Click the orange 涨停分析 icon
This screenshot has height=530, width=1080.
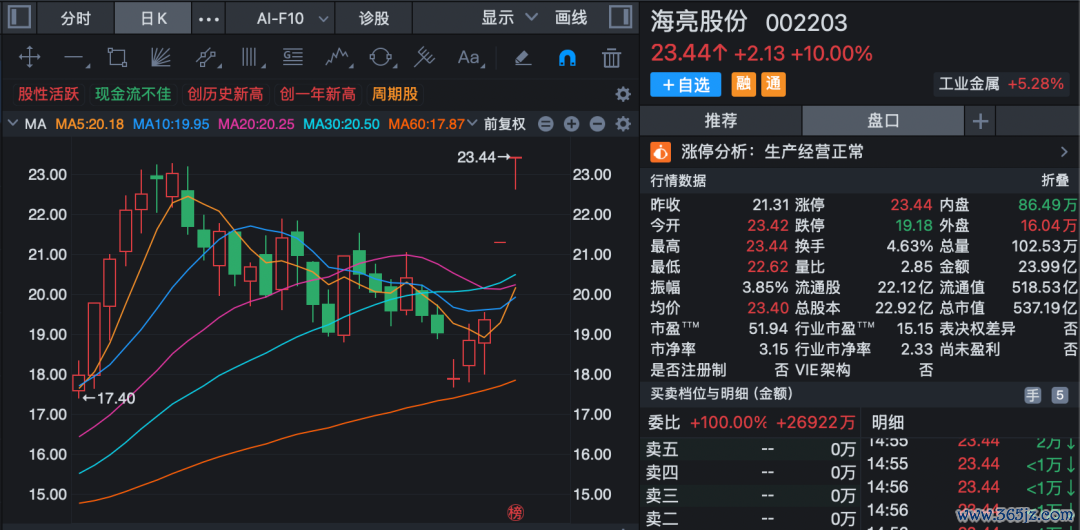(x=661, y=152)
